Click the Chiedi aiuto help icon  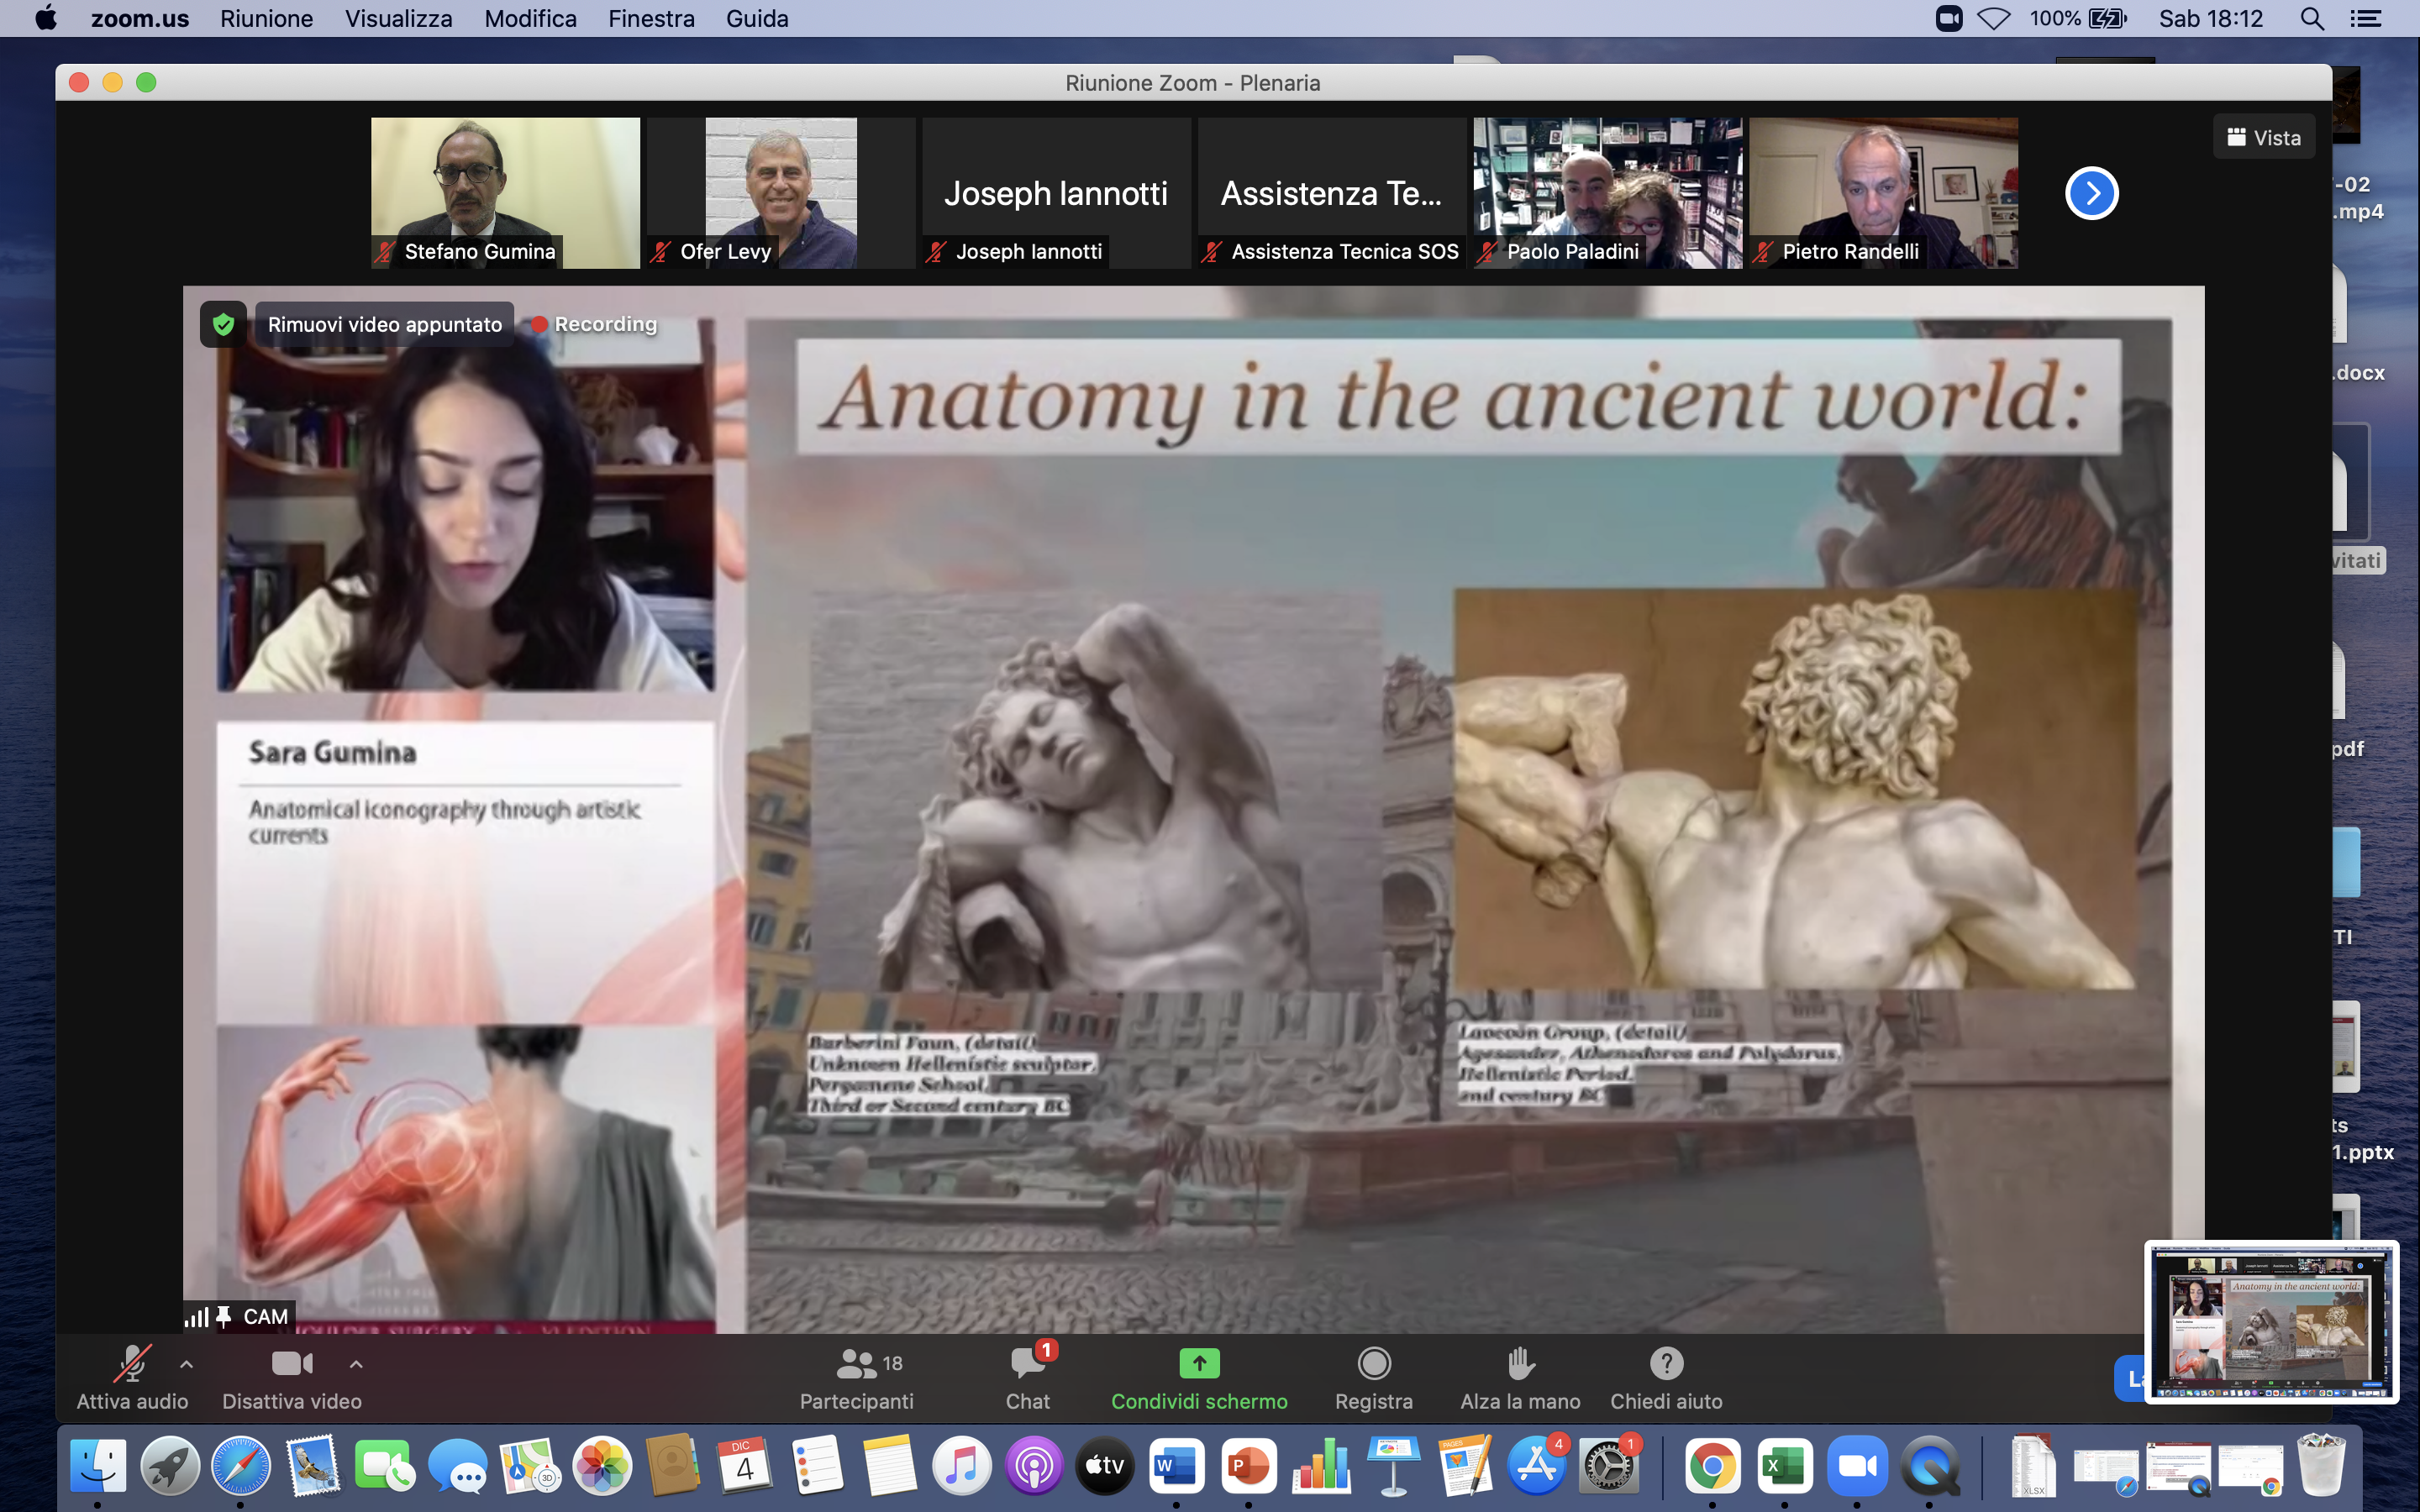[1666, 1363]
